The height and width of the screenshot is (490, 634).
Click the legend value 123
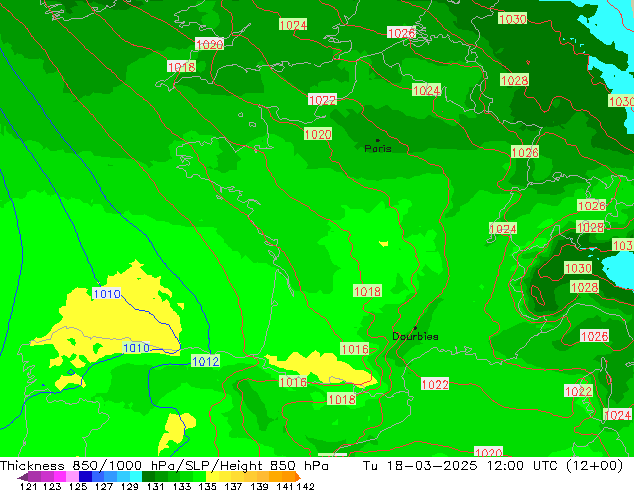click(52, 486)
